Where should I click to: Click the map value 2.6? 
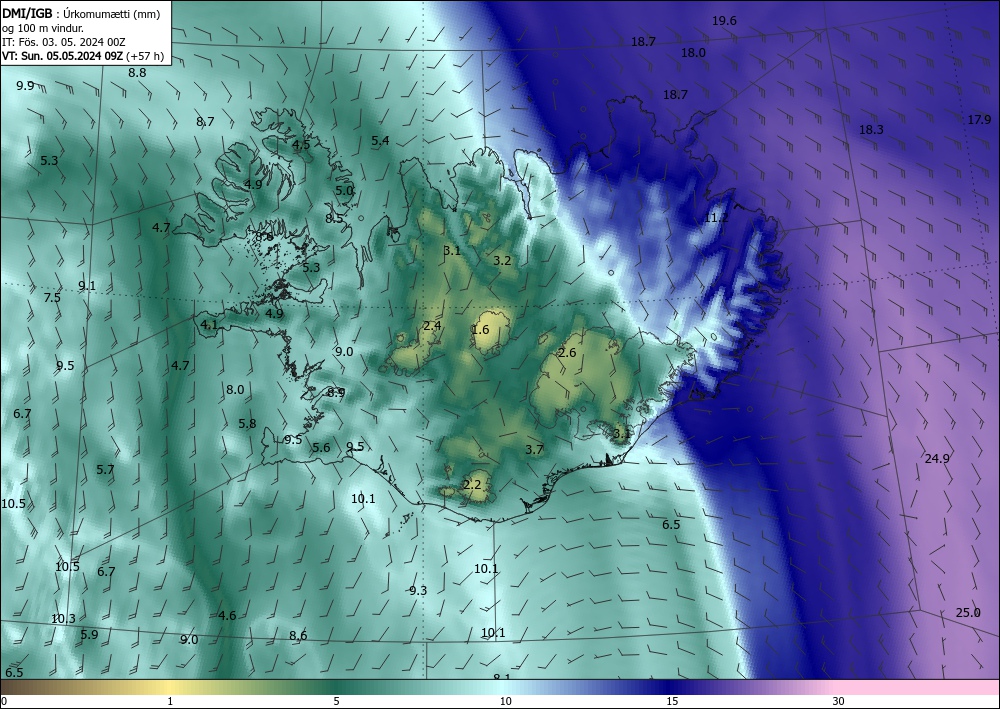[567, 353]
